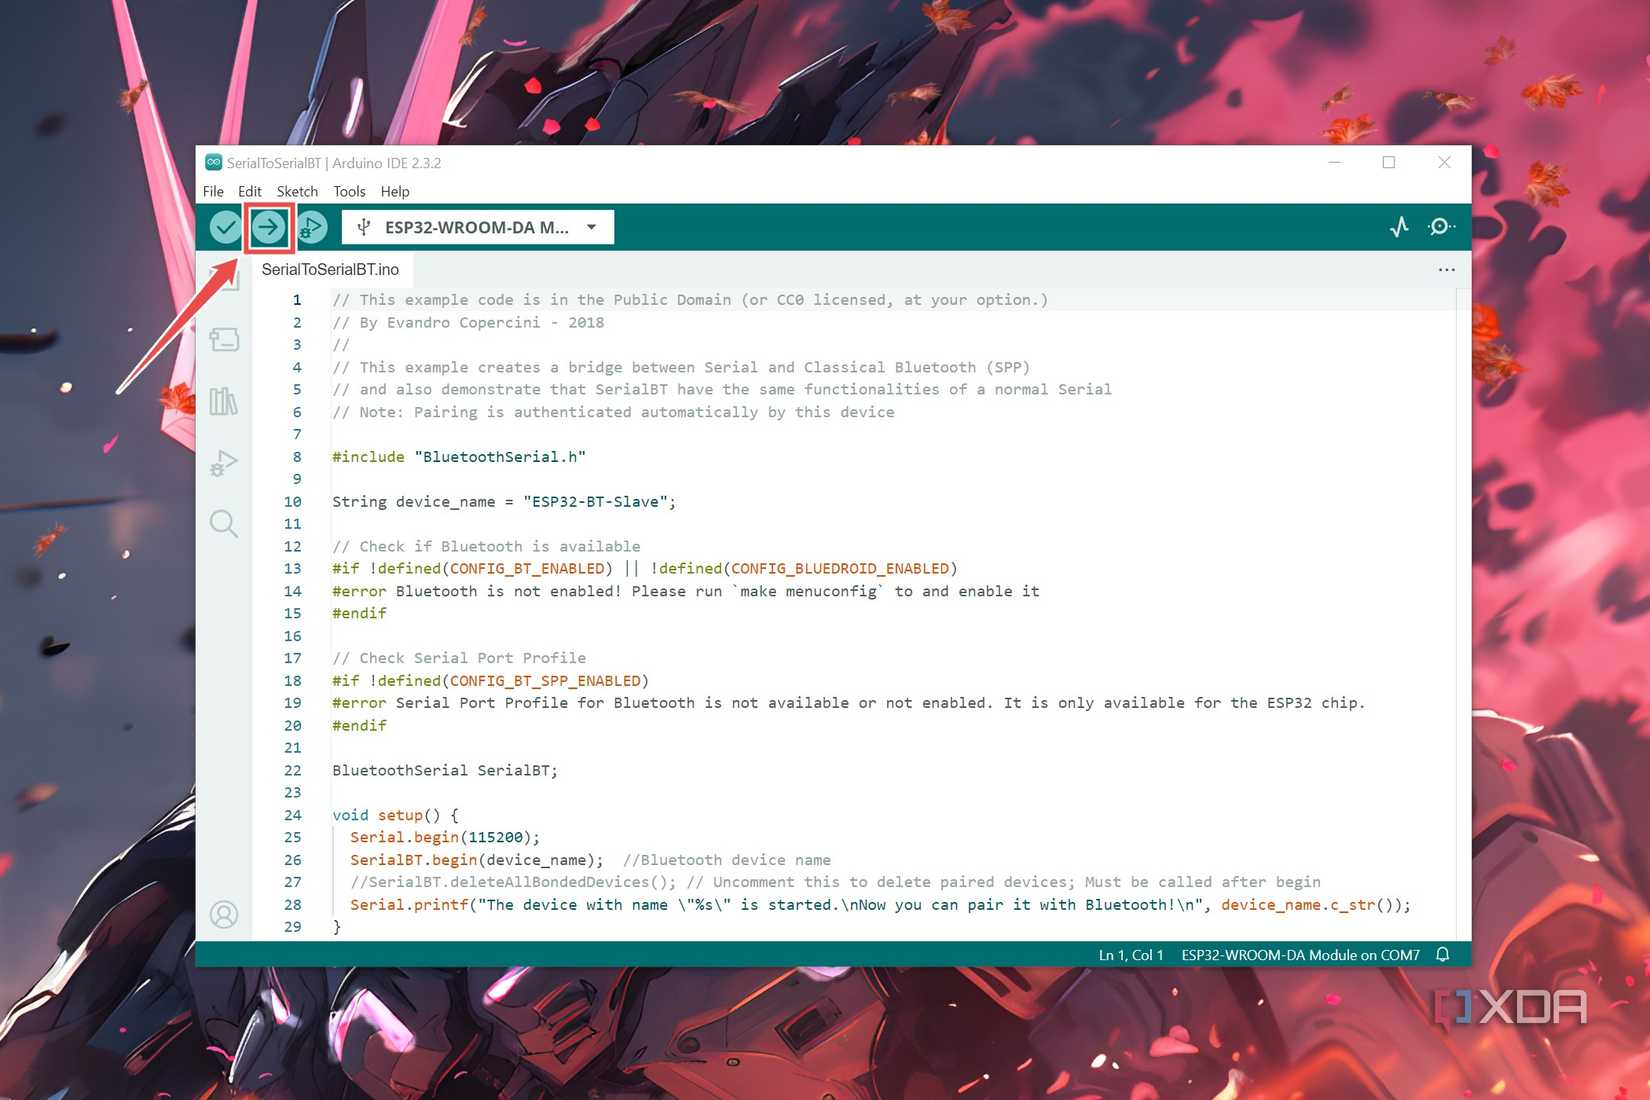Open the Sketch menu
The height and width of the screenshot is (1100, 1650).
click(x=297, y=191)
